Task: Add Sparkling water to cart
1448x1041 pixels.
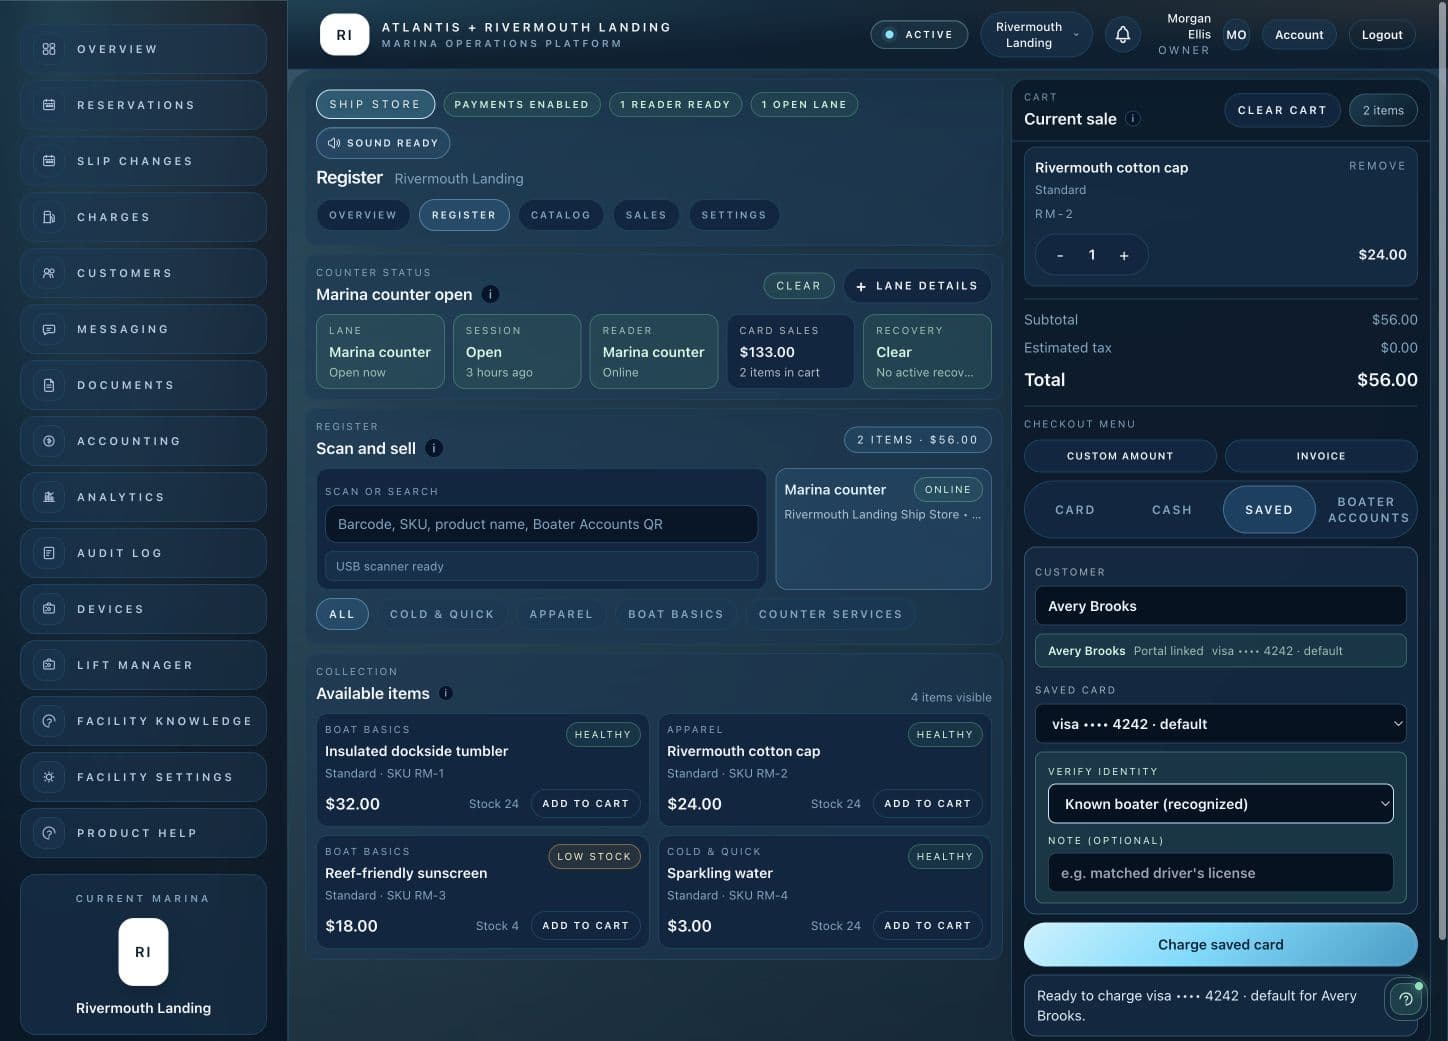Action: coord(927,926)
